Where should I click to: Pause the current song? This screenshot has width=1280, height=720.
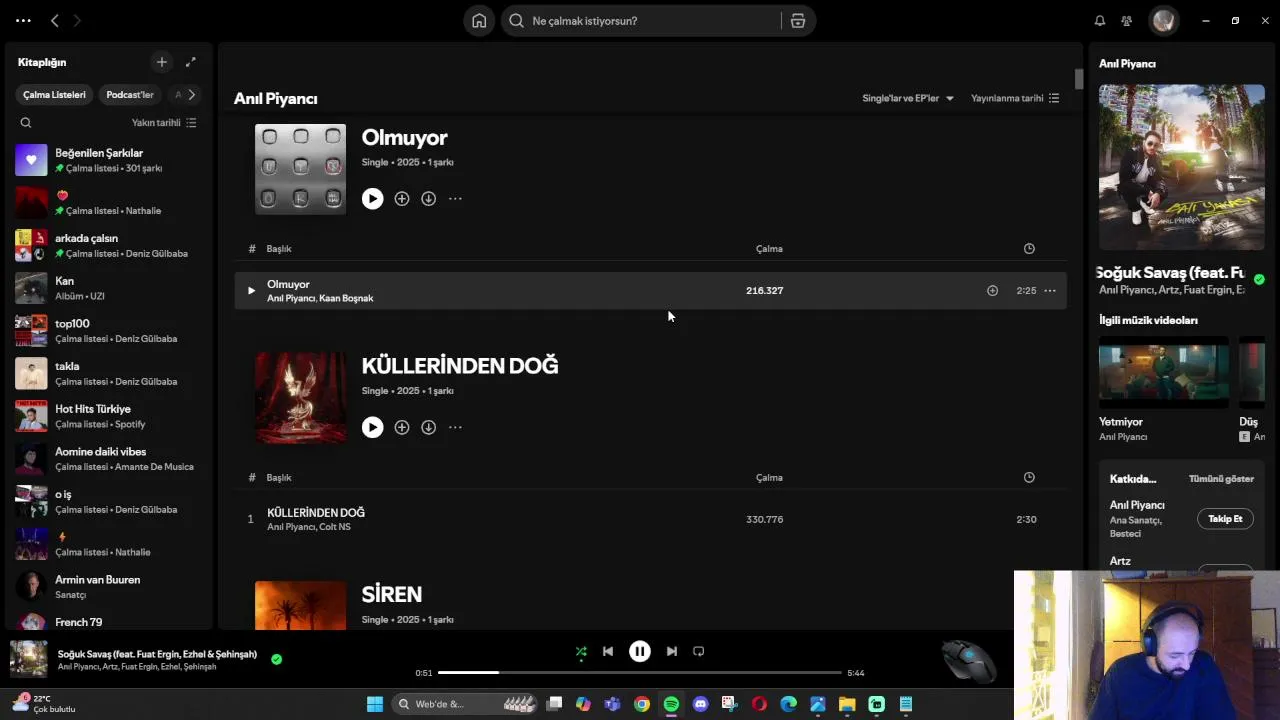[x=640, y=652]
